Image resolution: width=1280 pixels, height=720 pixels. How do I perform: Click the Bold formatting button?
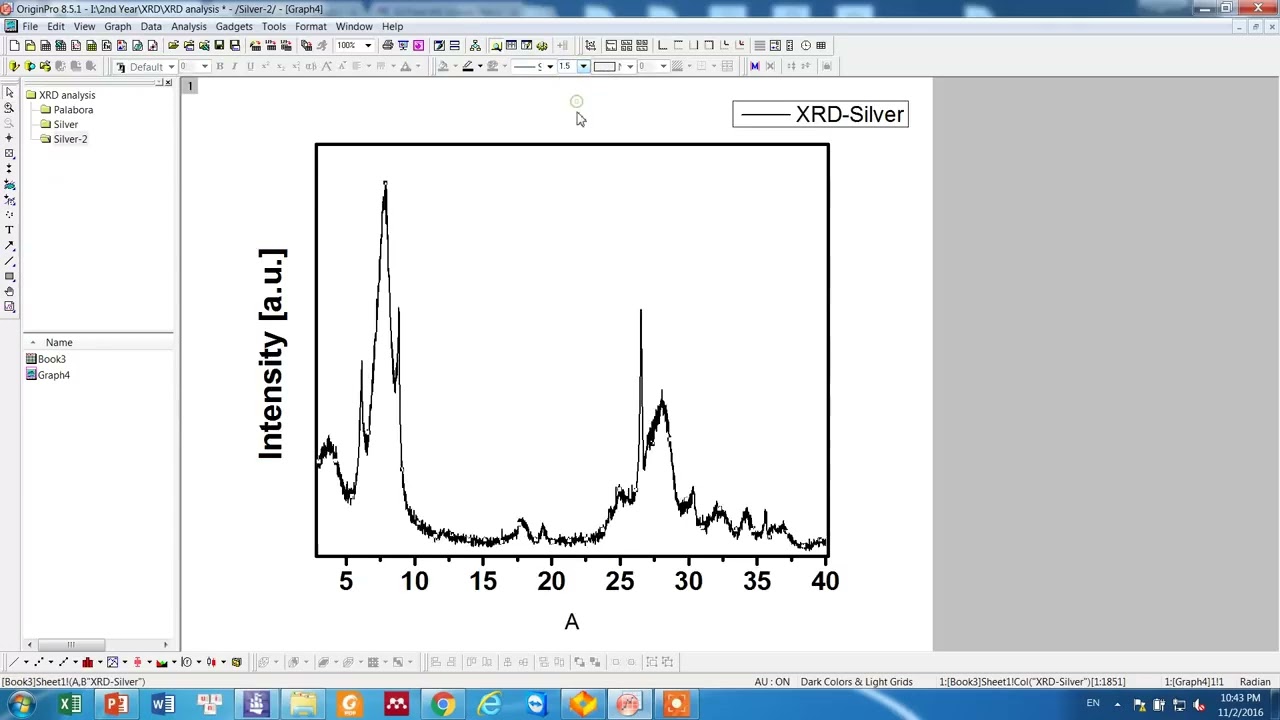(219, 67)
